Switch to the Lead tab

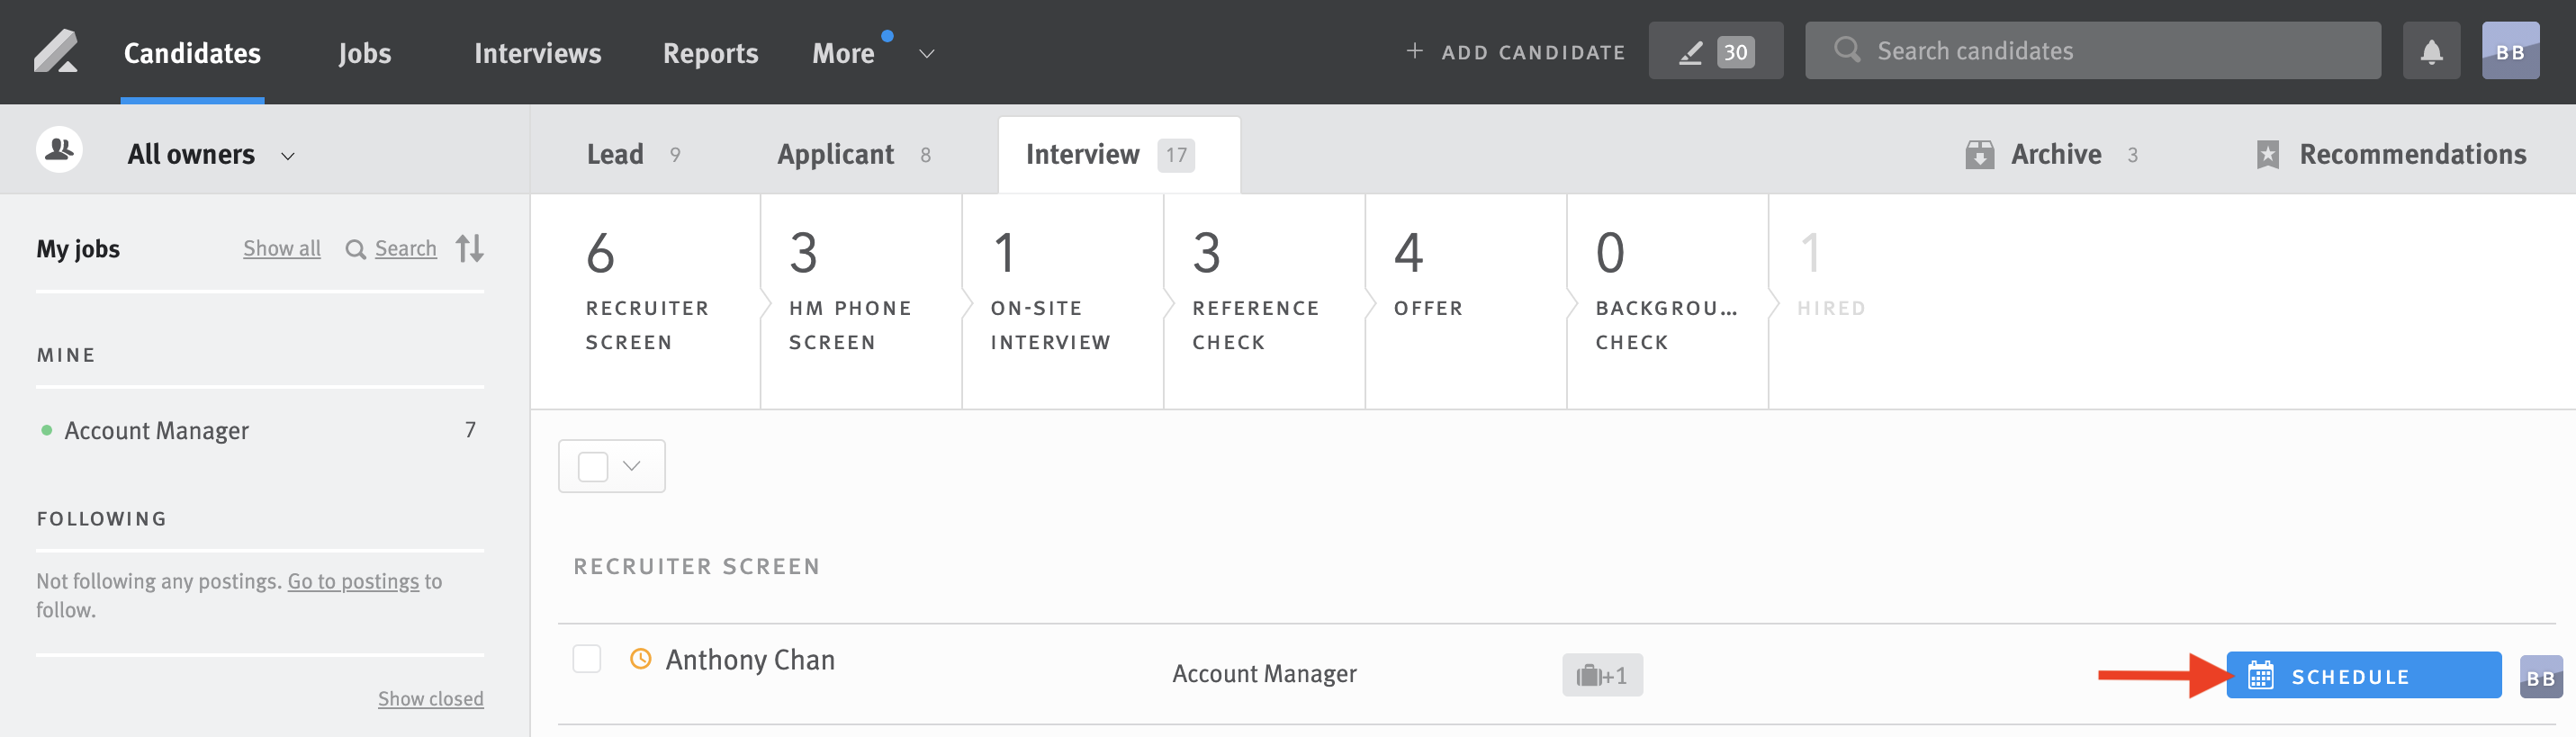(633, 154)
